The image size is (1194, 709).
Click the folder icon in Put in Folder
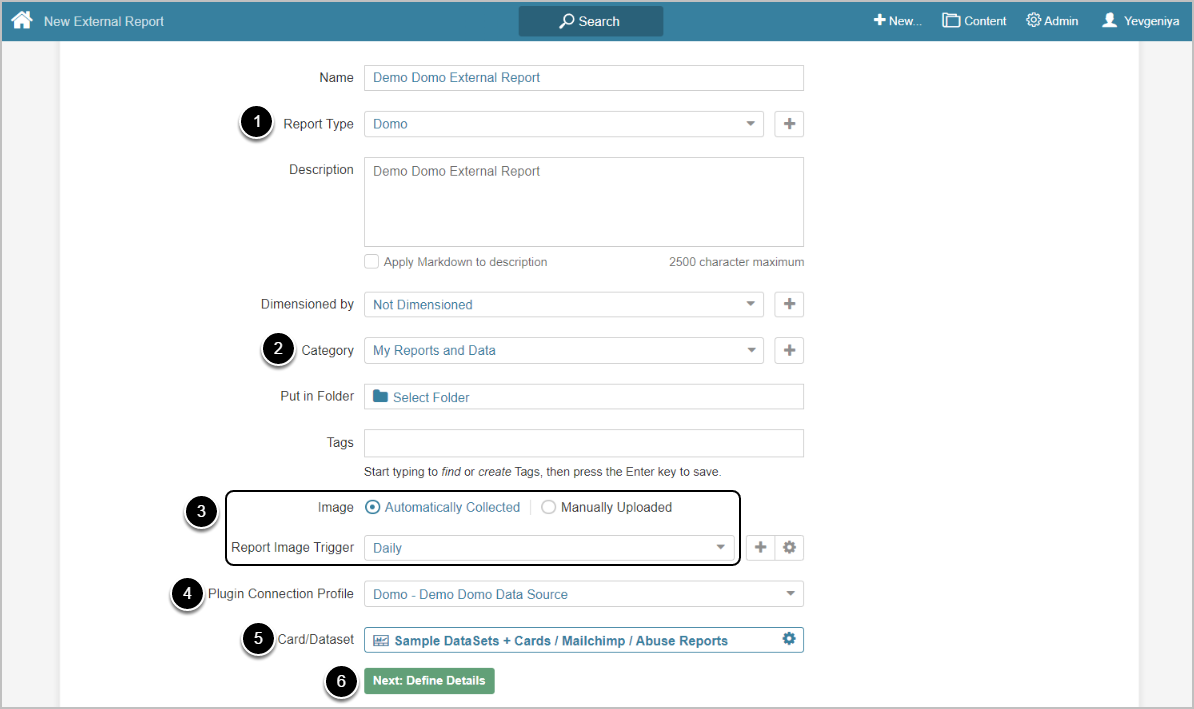point(380,397)
